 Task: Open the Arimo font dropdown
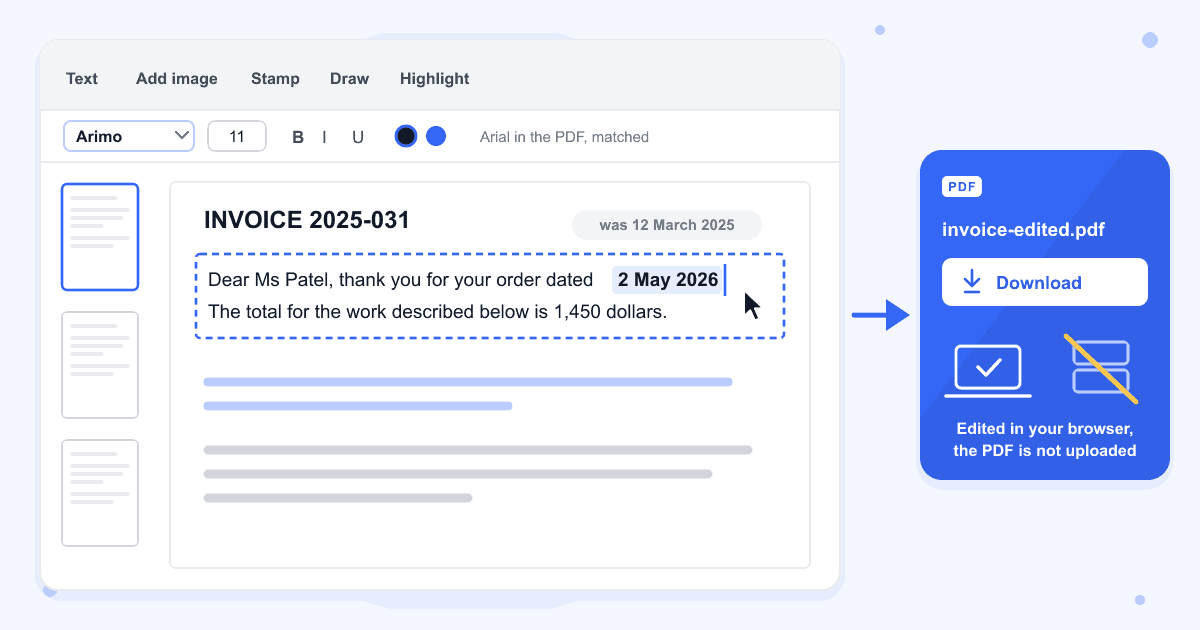129,136
